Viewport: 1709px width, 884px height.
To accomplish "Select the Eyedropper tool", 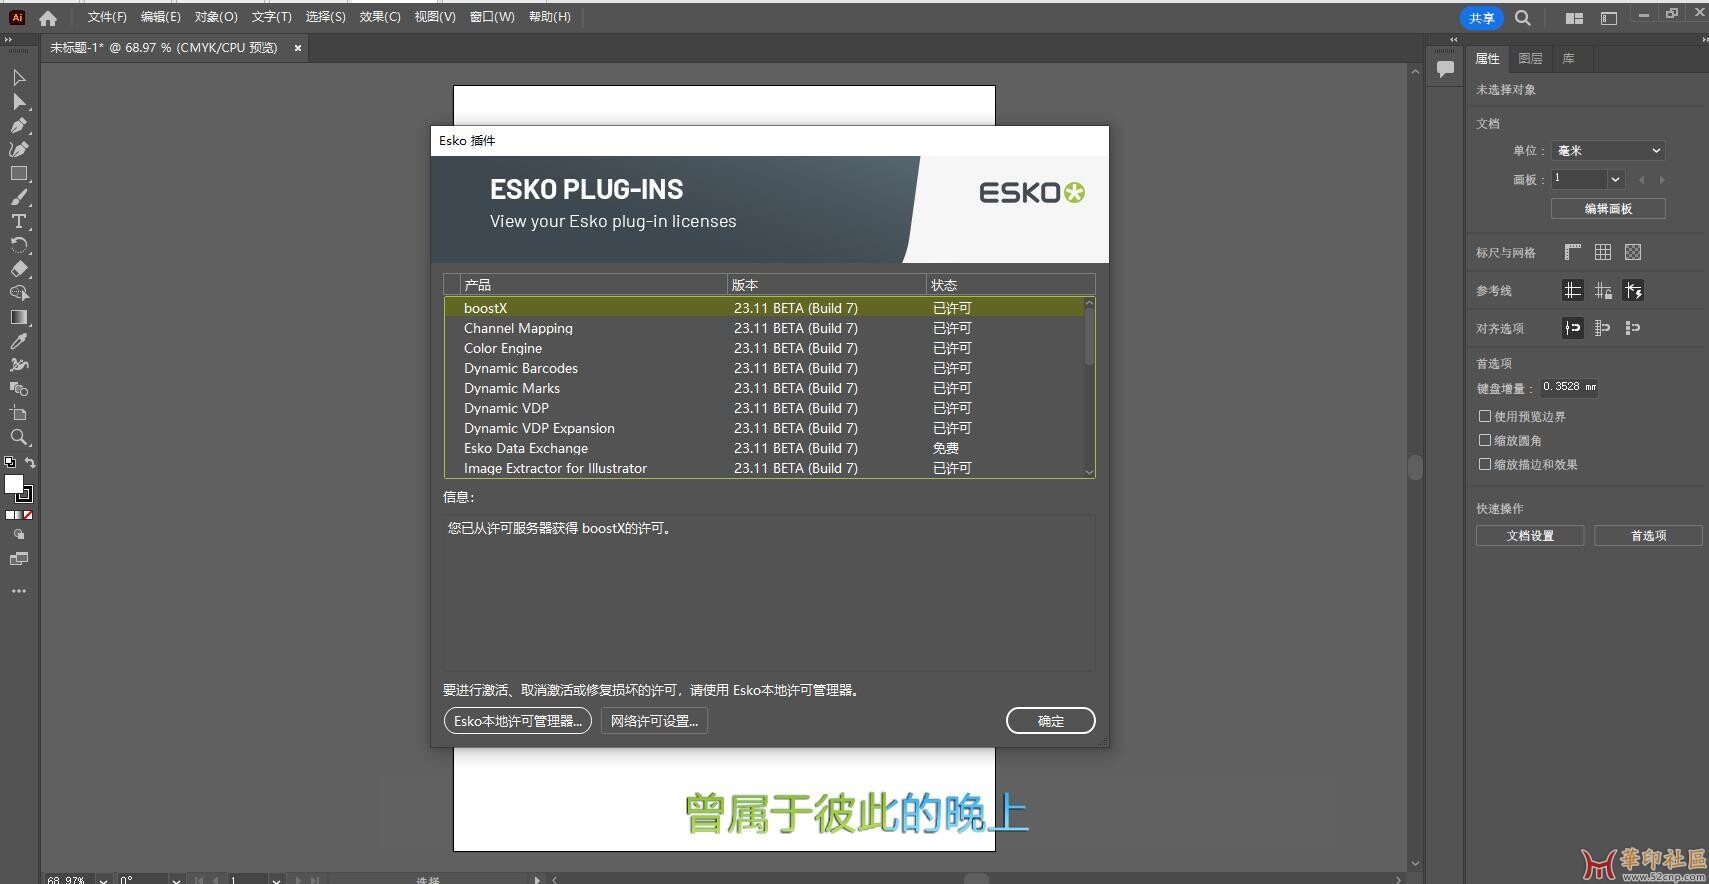I will pyautogui.click(x=19, y=342).
